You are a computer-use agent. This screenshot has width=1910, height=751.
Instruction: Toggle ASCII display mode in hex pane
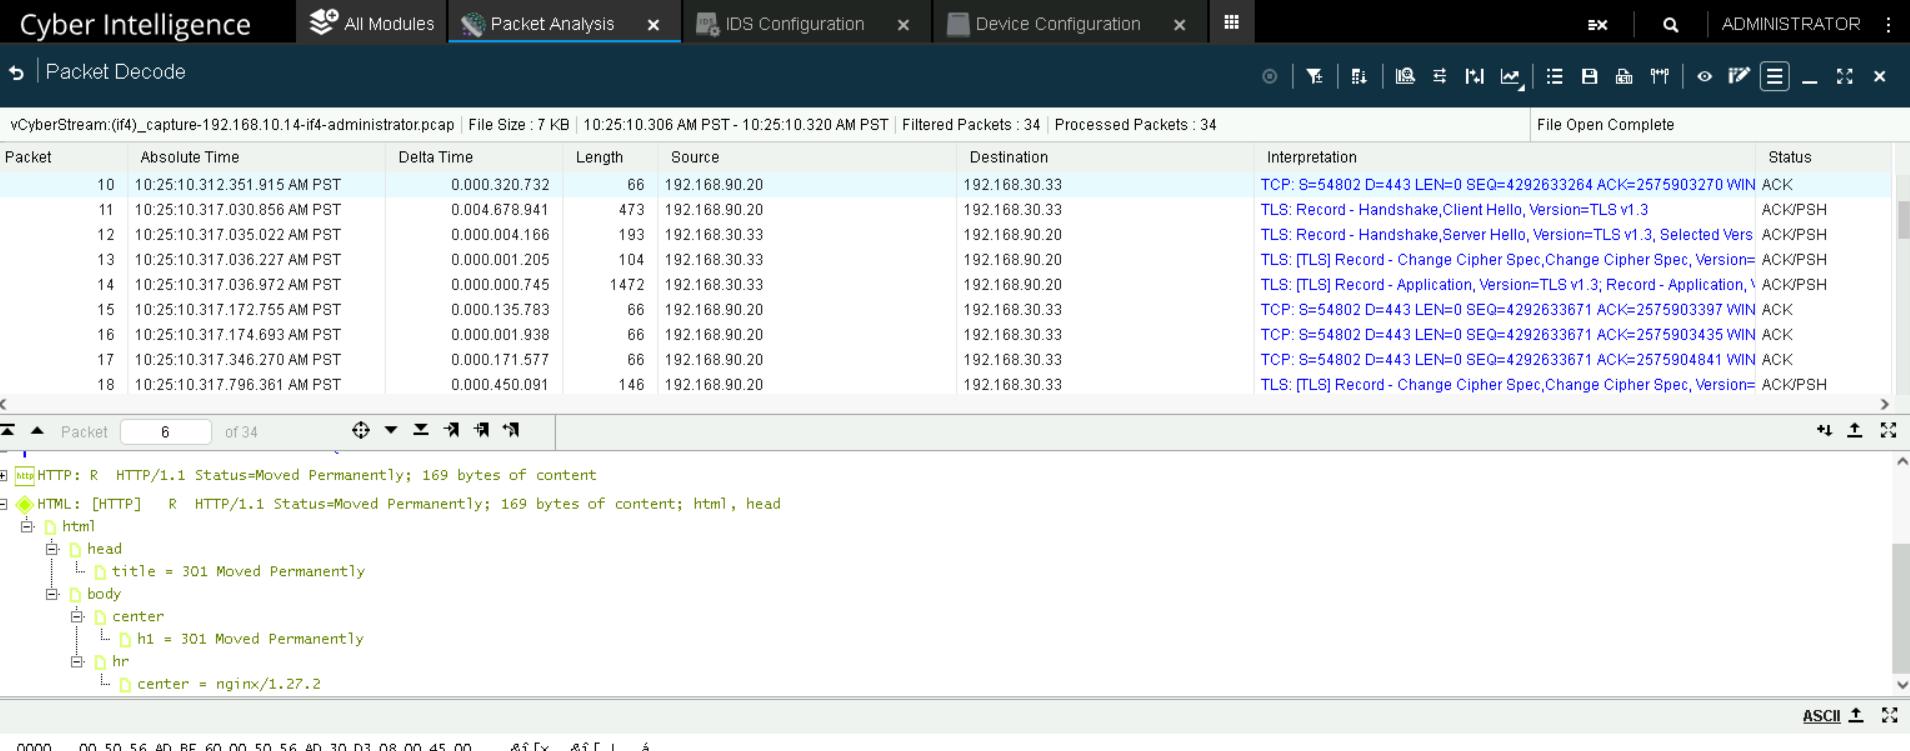tap(1820, 715)
